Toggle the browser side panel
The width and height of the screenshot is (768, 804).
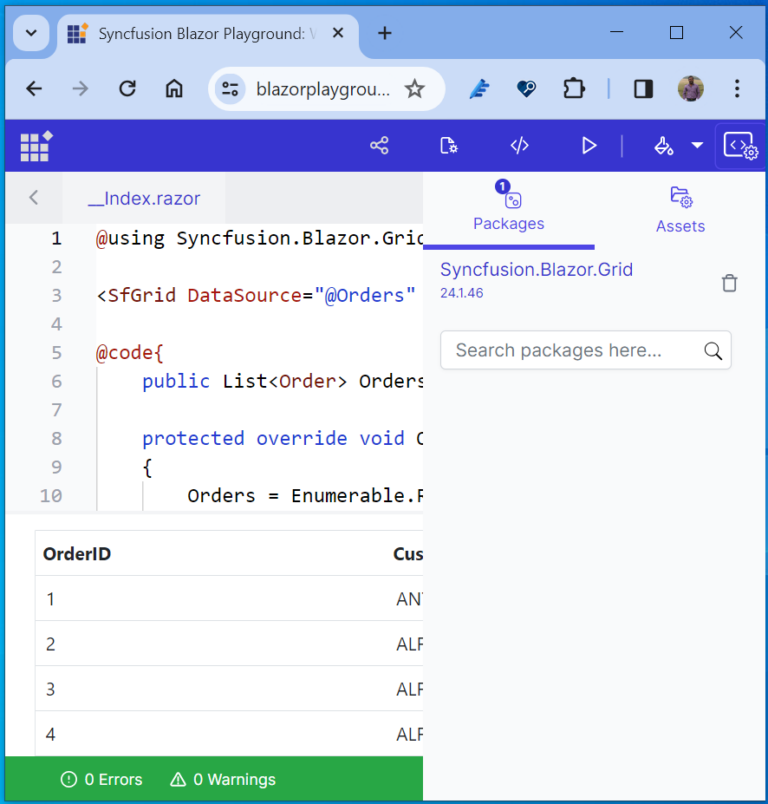[x=643, y=89]
